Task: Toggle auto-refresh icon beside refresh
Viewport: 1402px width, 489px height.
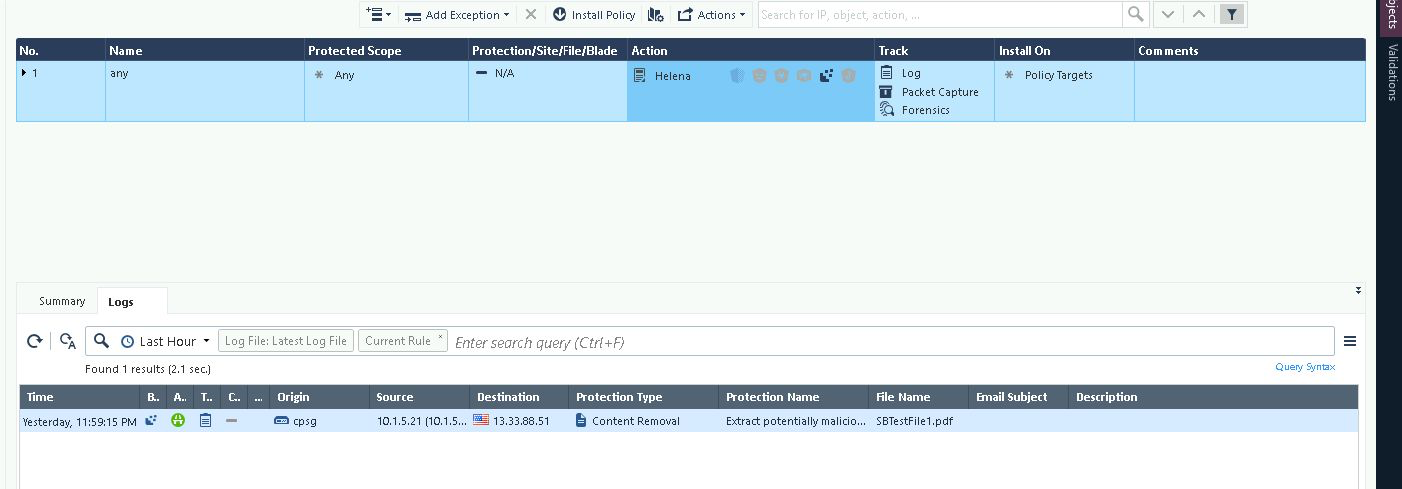Action: 68,342
